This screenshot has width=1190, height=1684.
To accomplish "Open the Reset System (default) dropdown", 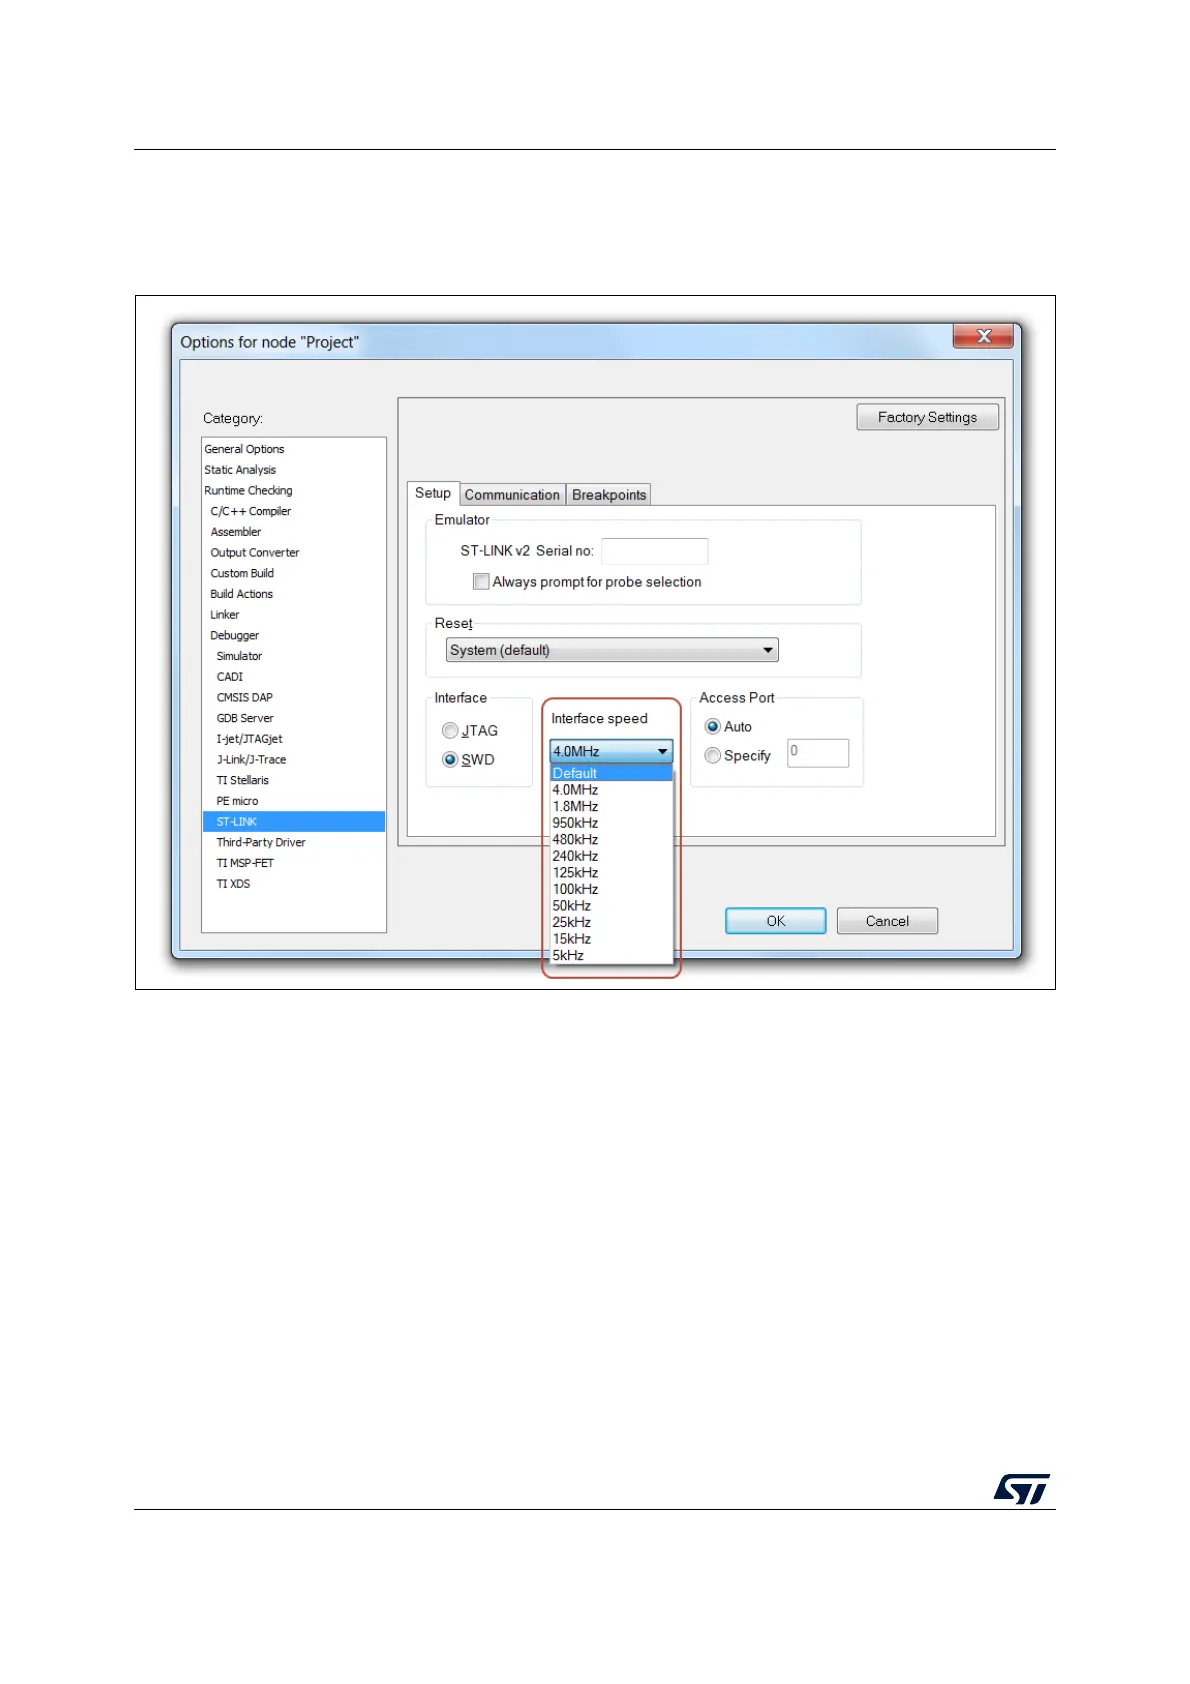I will 612,650.
